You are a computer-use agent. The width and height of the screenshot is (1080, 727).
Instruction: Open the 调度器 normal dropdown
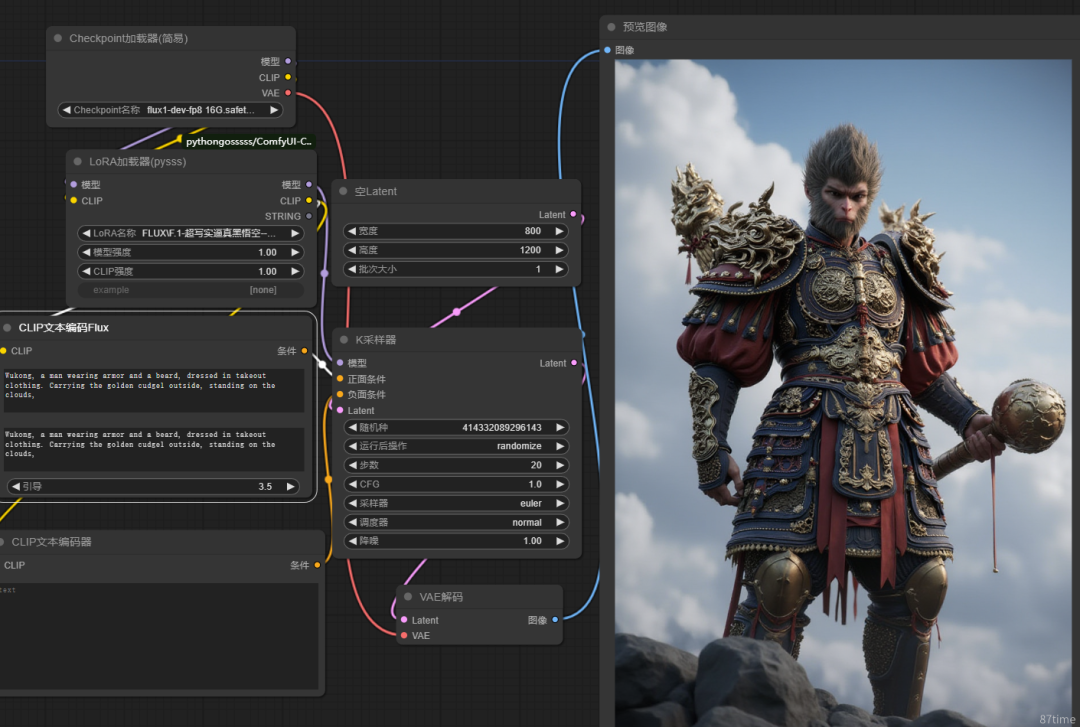click(x=455, y=522)
